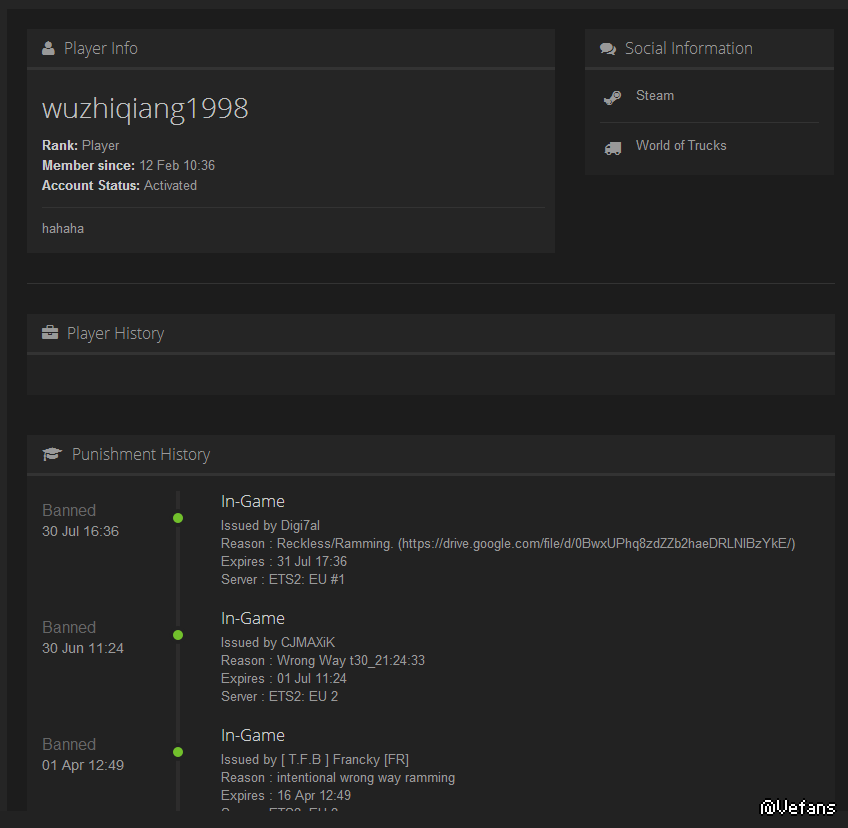Click the green marker for 01 Apr ban
Image resolution: width=848 pixels, height=828 pixels.
tap(178, 752)
